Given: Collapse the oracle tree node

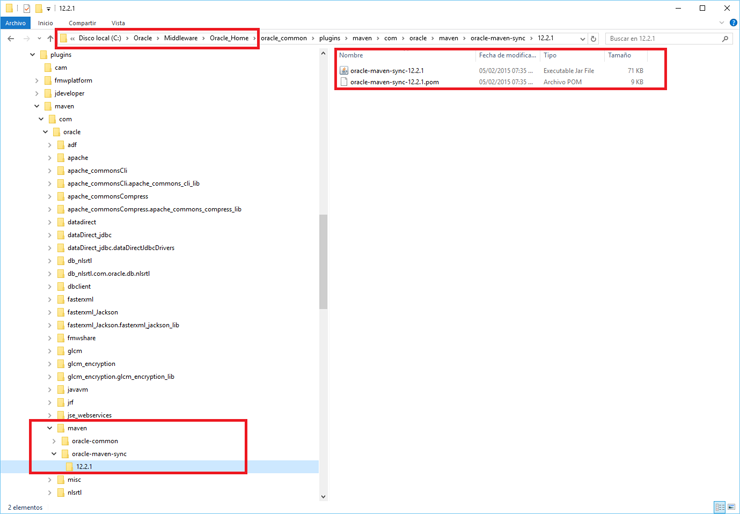Looking at the screenshot, I should [x=45, y=132].
